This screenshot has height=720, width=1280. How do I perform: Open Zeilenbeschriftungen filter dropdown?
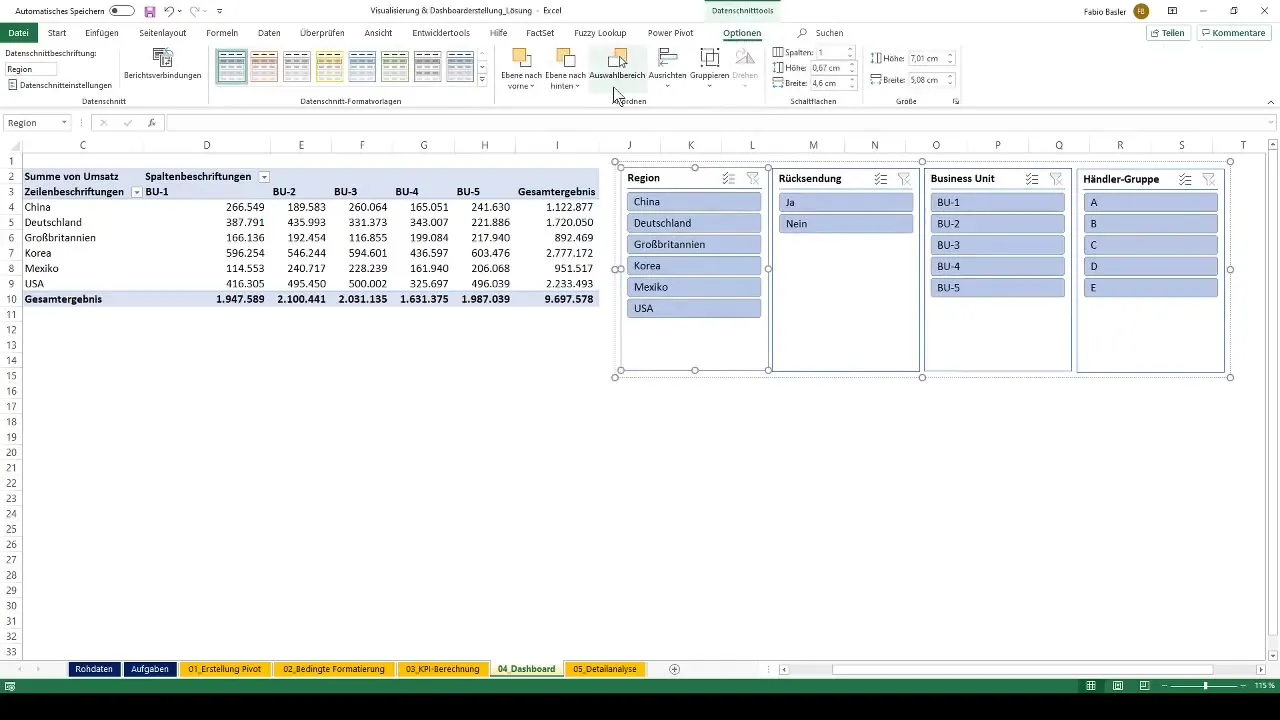(x=136, y=192)
